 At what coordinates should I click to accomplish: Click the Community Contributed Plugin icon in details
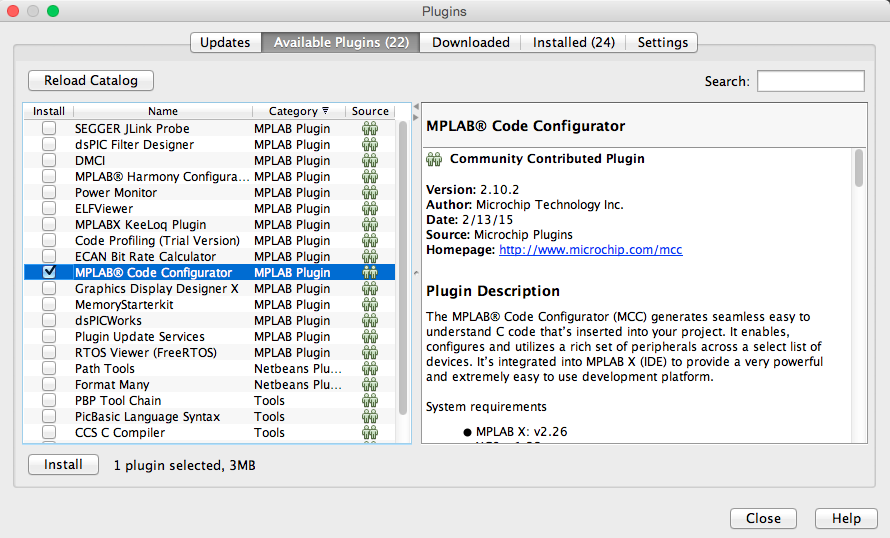click(x=434, y=159)
